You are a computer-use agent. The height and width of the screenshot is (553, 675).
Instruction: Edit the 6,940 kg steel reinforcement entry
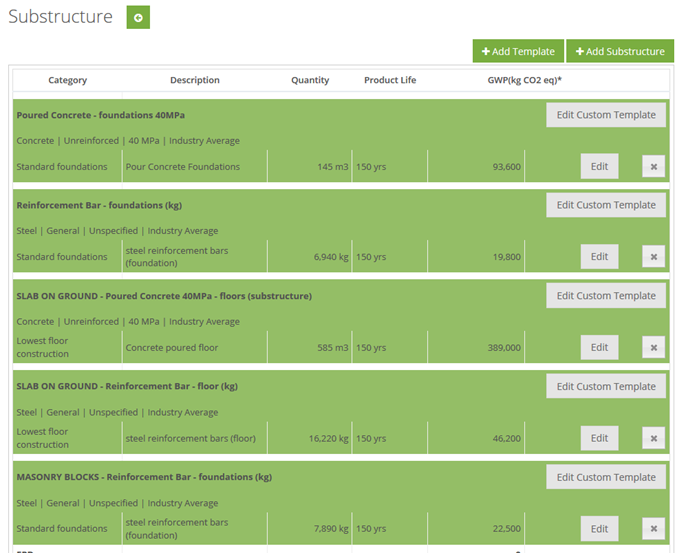[599, 256]
